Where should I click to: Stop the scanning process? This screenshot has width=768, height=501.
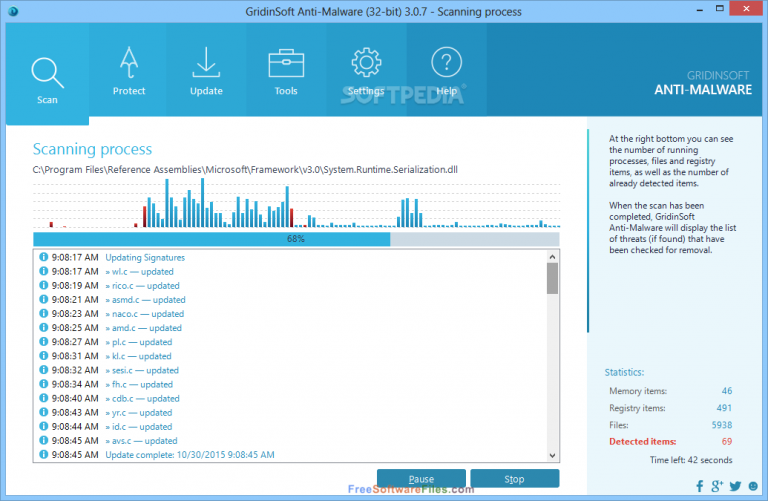coord(514,478)
